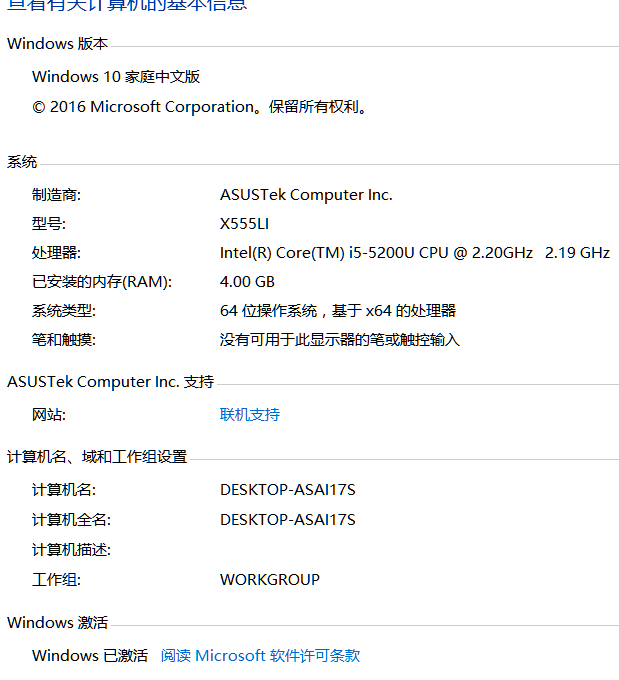The width and height of the screenshot is (619, 680).
Task: Click the 型号: label
Action: click(49, 224)
